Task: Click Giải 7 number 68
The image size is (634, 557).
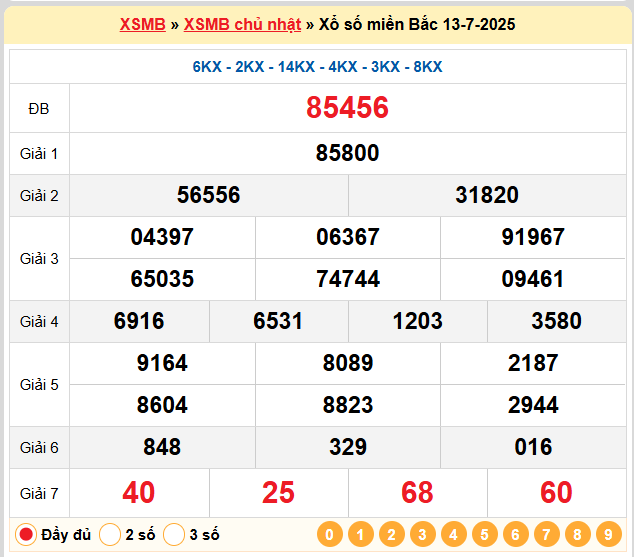Action: click(x=417, y=493)
